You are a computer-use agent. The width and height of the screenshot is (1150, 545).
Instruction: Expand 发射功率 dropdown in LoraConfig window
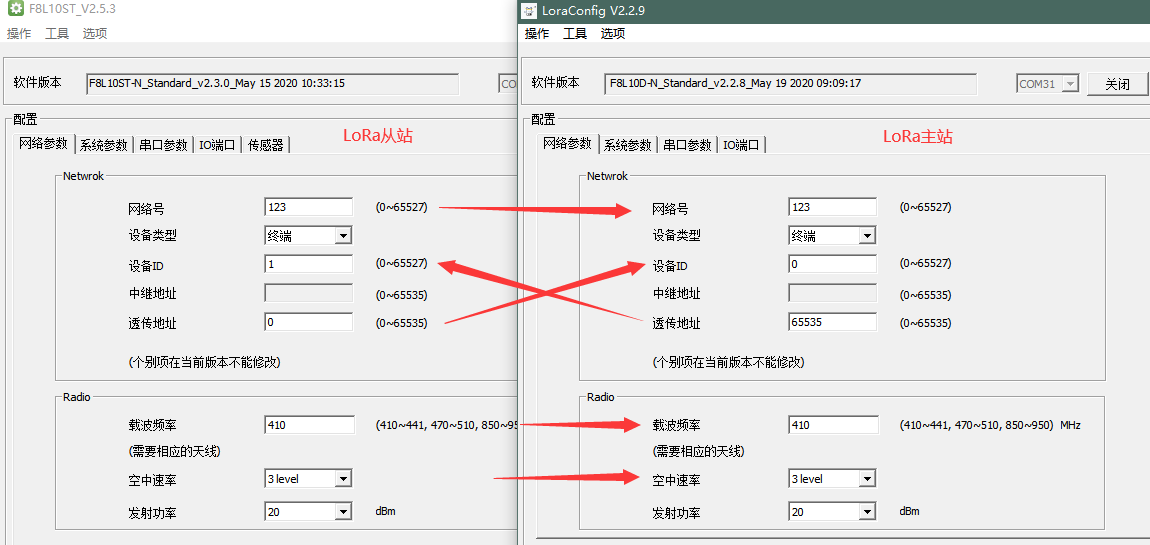(867, 512)
